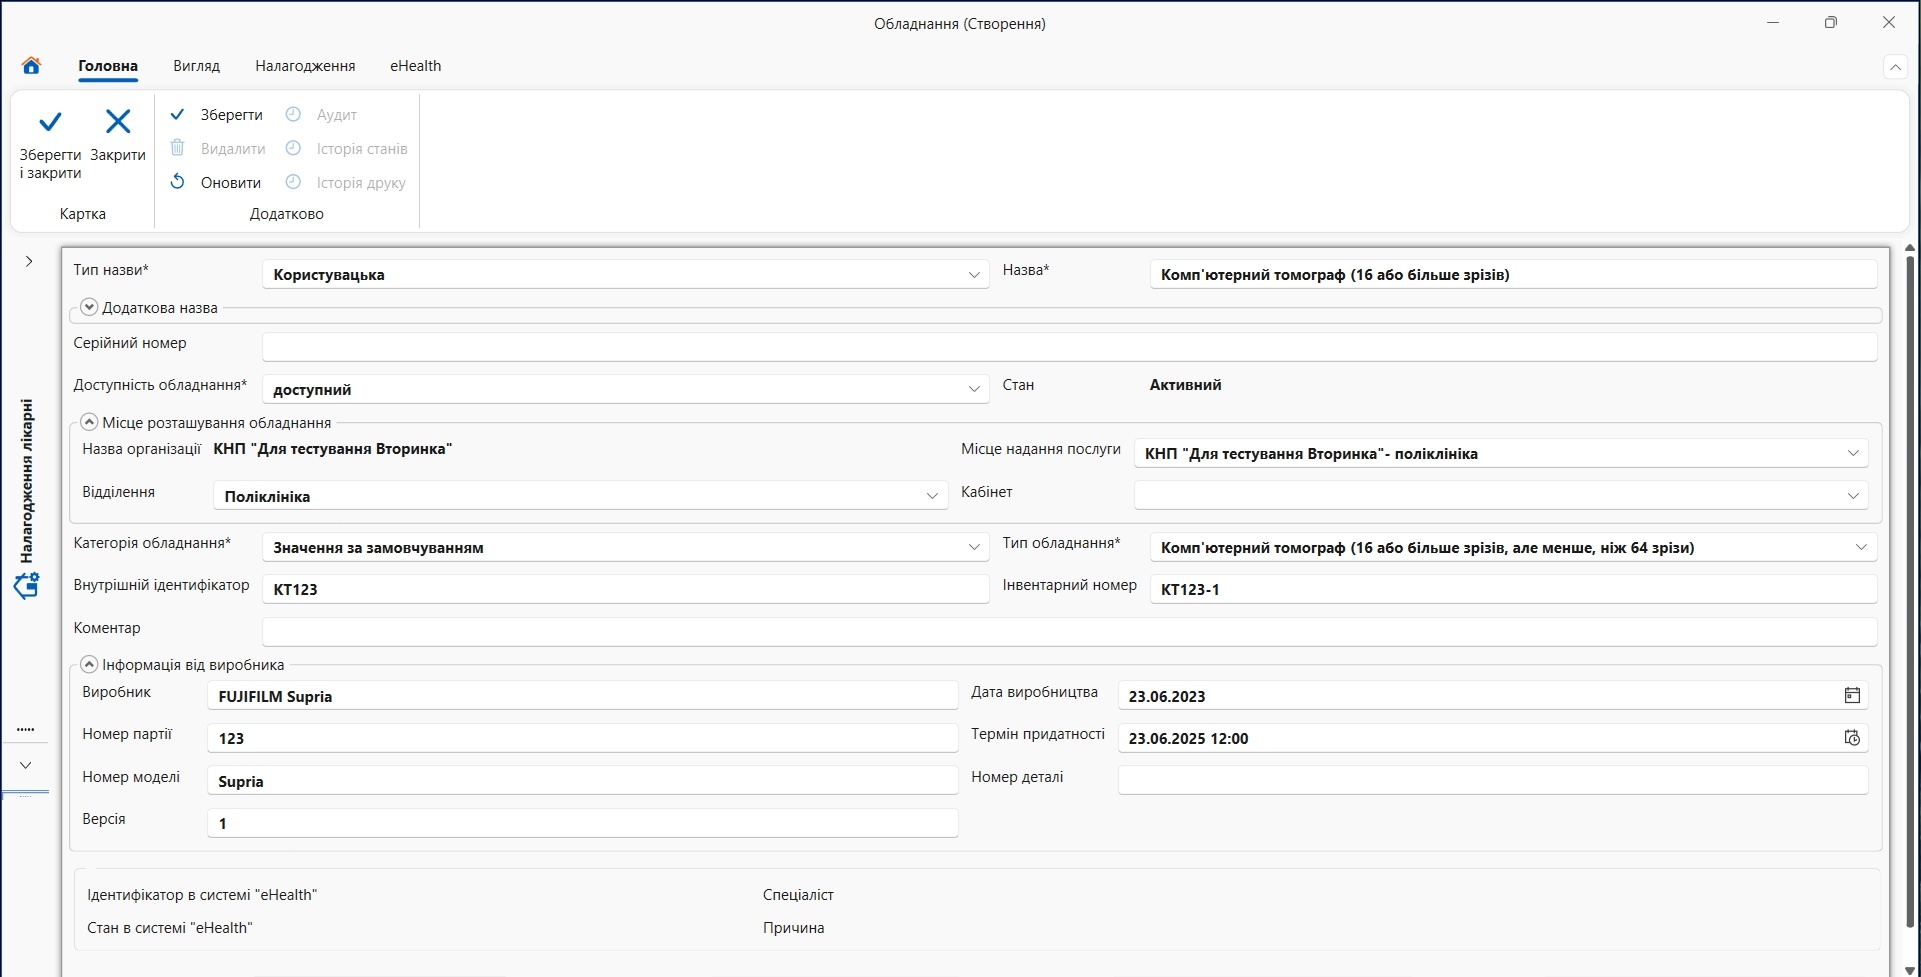The width and height of the screenshot is (1921, 977).
Task: Open the Тип назви dropdown
Action: click(x=974, y=275)
